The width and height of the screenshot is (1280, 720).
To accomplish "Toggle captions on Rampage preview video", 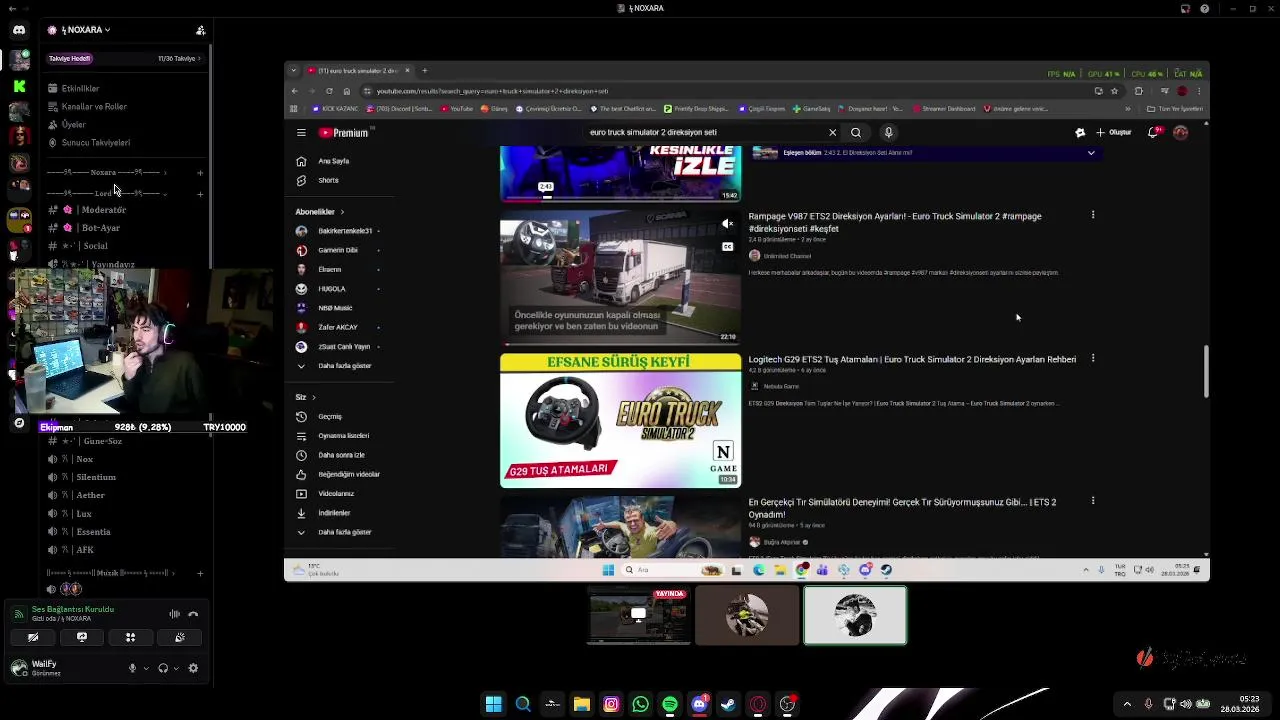I will [727, 246].
